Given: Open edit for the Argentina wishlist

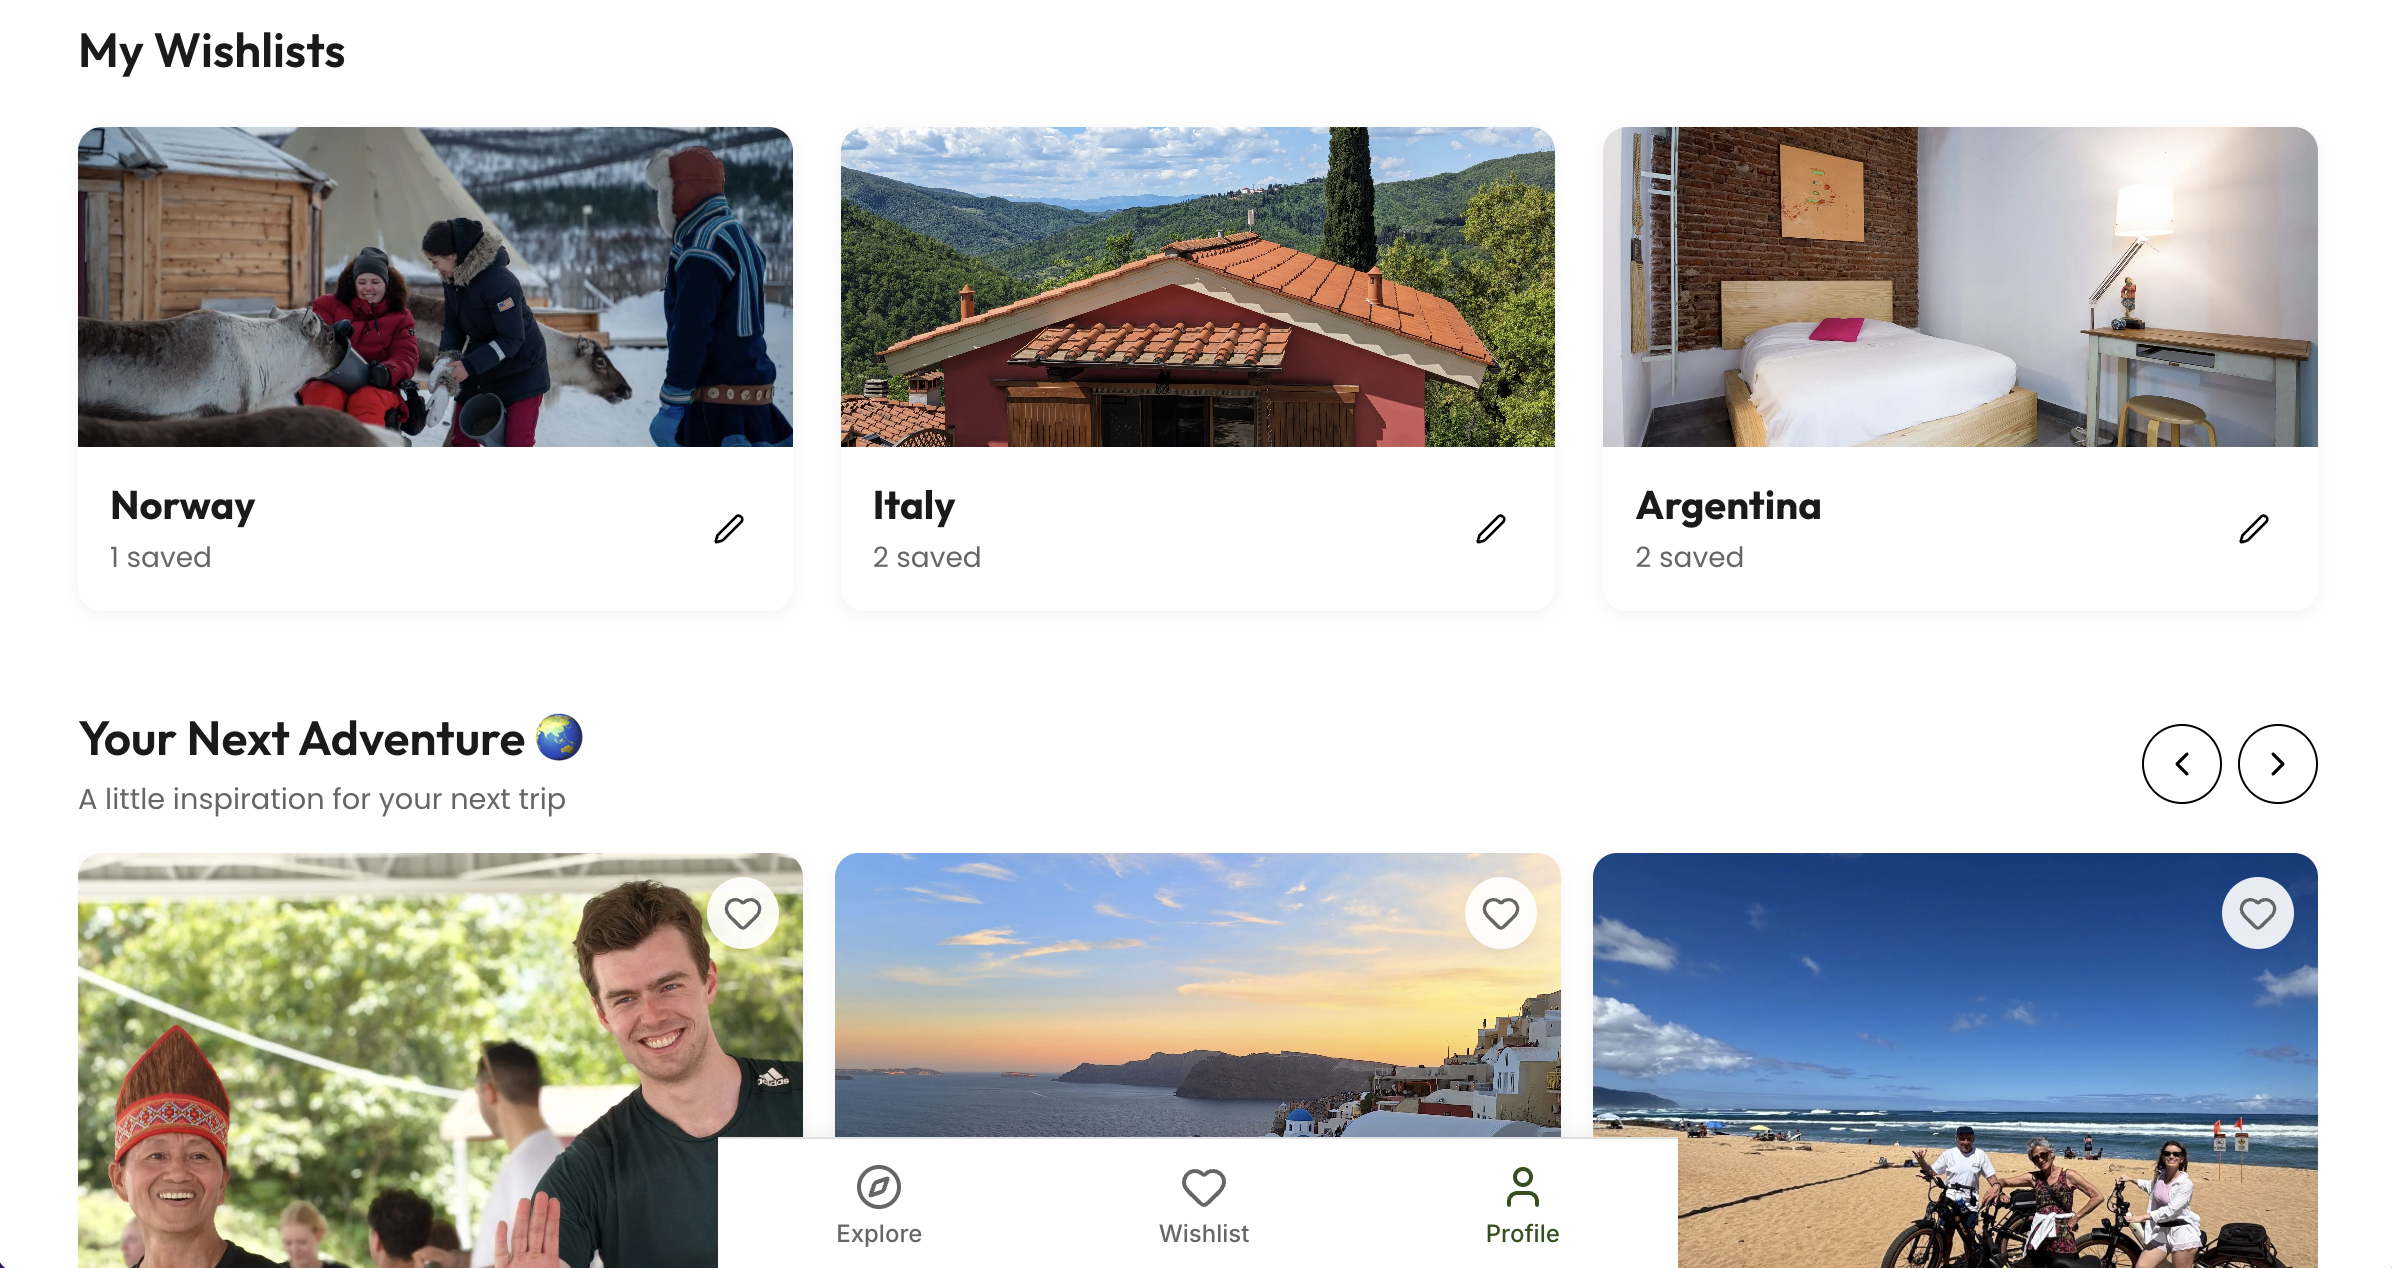Looking at the screenshot, I should (2253, 529).
